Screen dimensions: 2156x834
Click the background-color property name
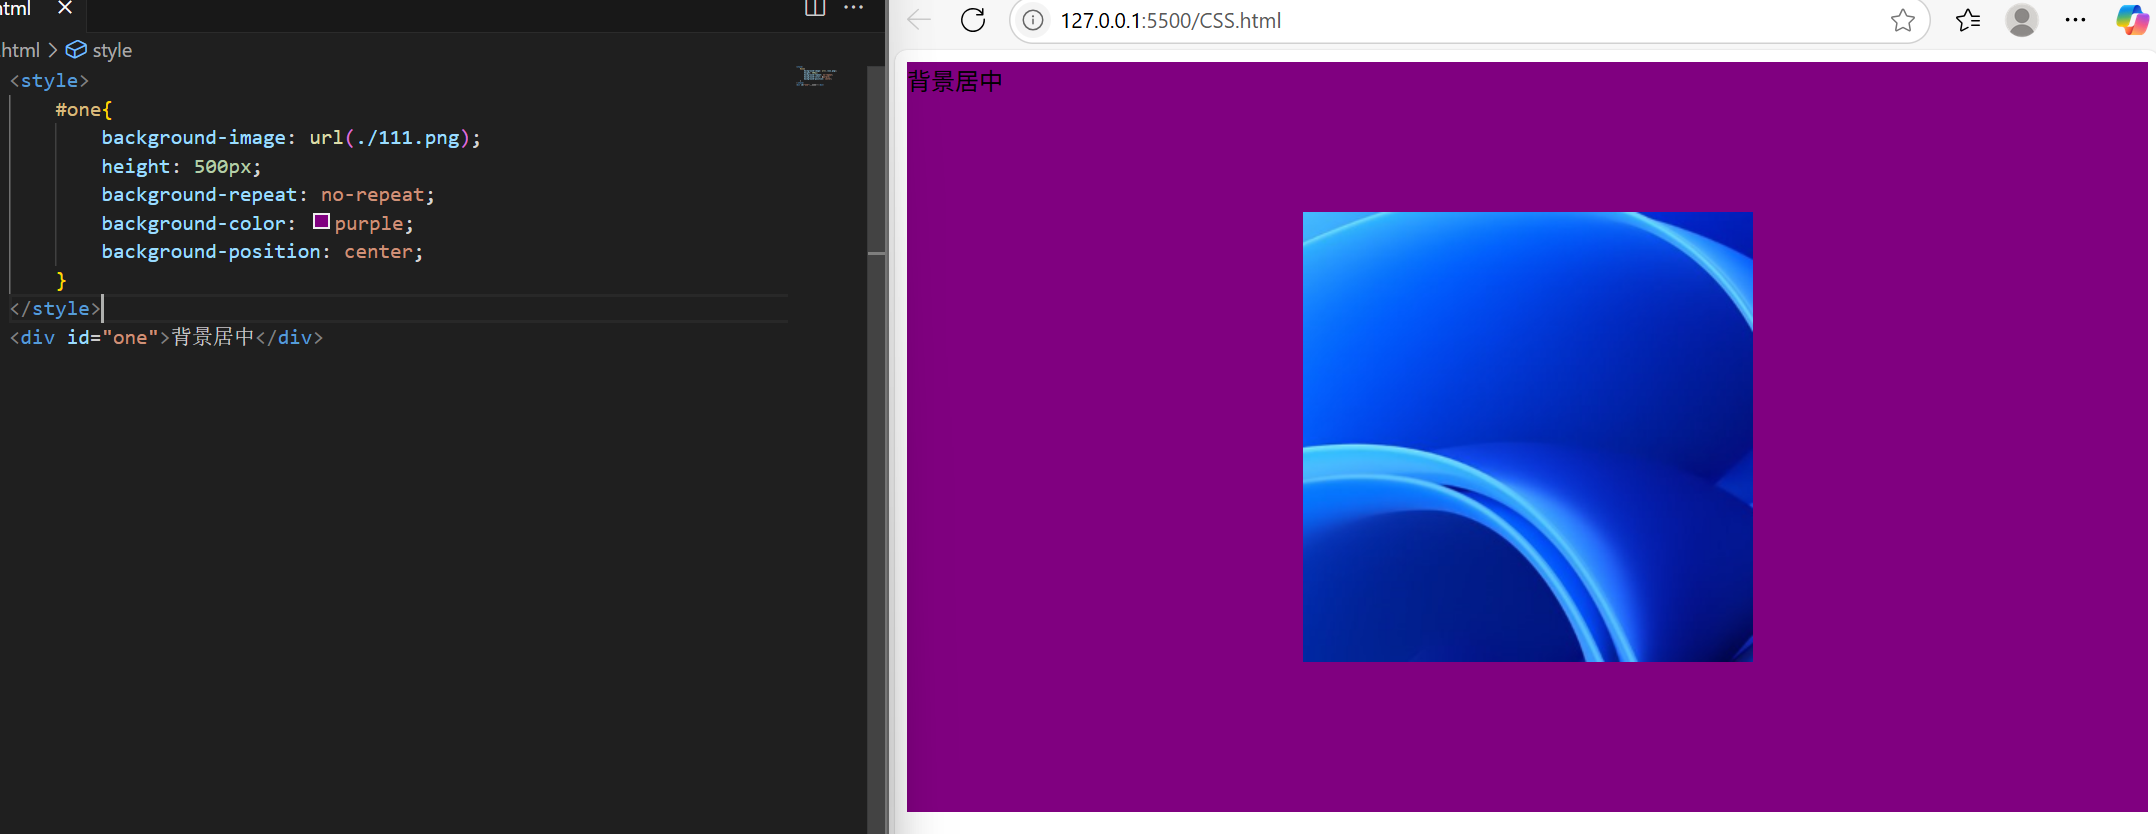(193, 224)
